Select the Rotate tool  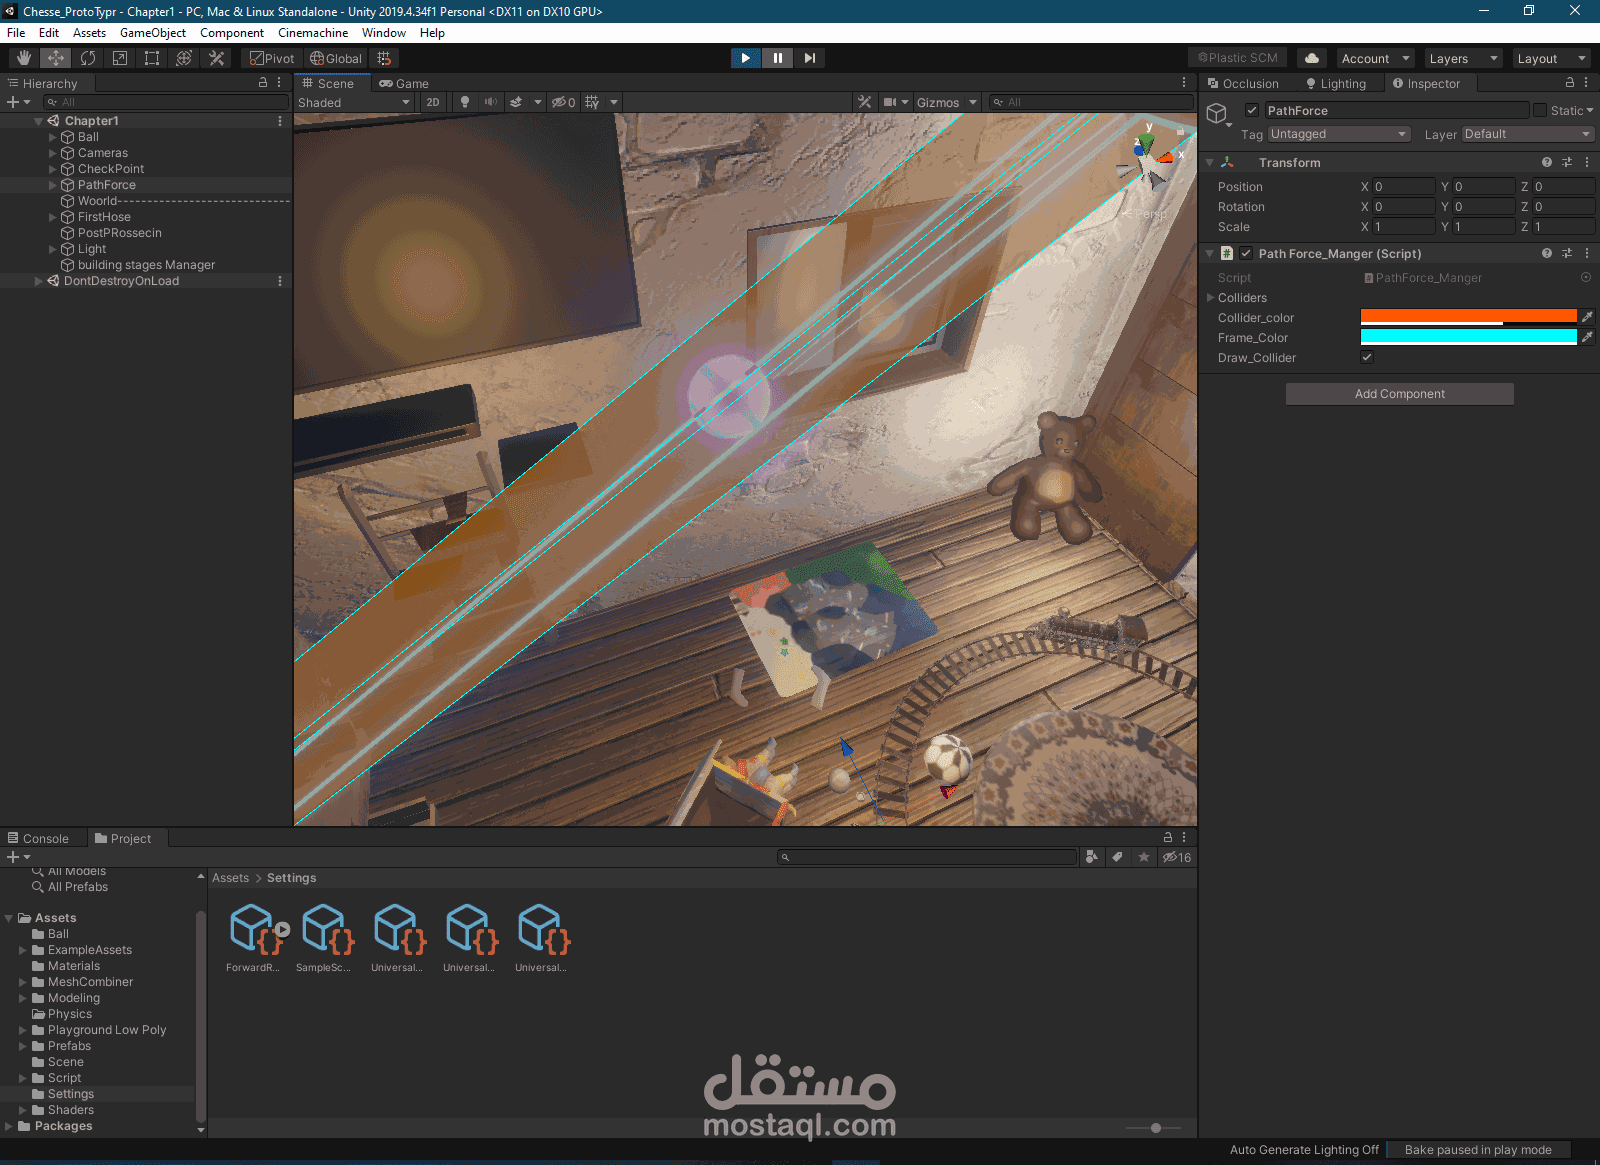click(88, 58)
